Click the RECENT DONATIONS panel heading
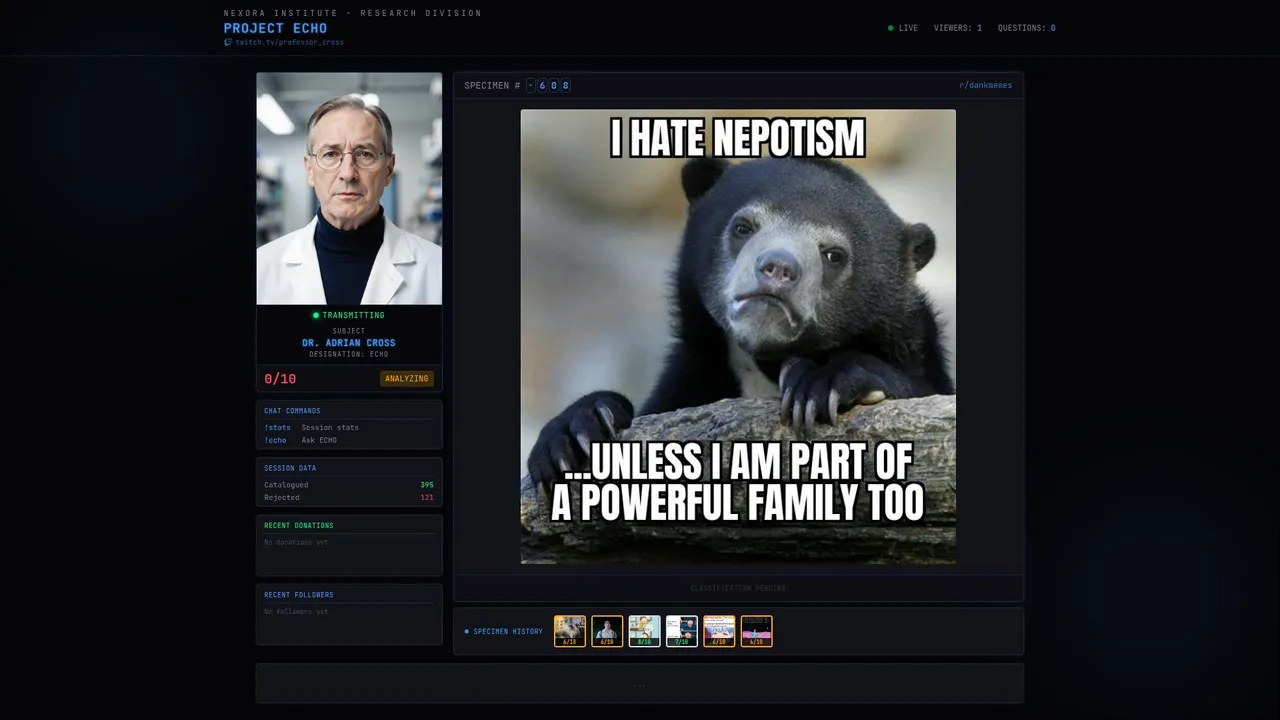Viewport: 1280px width, 720px height. pos(299,525)
